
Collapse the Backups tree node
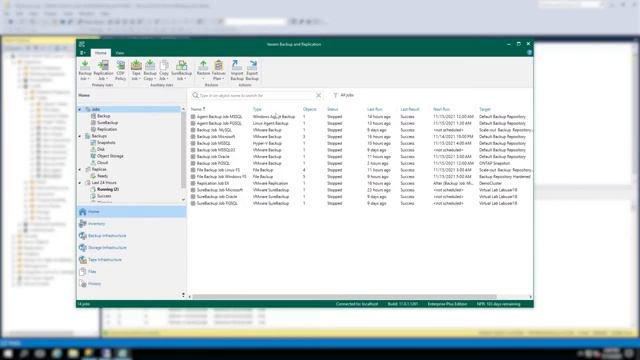80,136
